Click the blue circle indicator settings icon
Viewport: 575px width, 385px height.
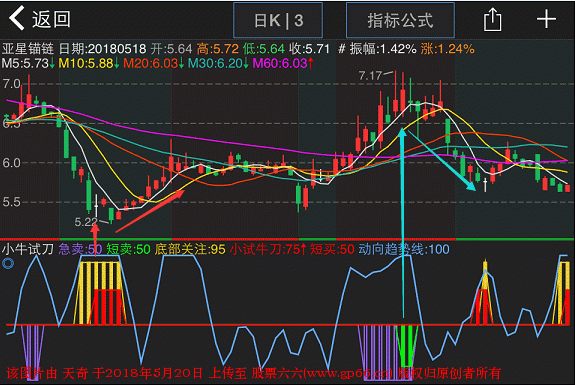click(x=8, y=263)
